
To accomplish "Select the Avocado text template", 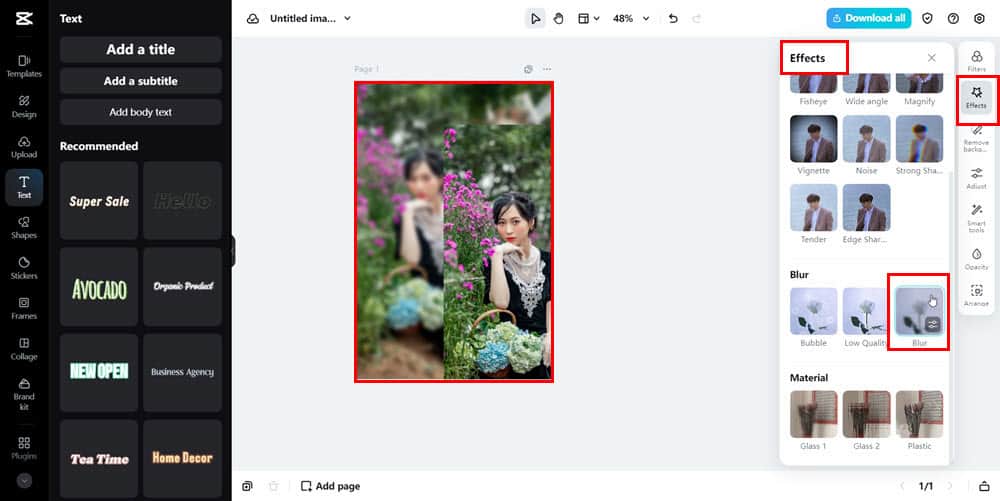I will coord(99,287).
